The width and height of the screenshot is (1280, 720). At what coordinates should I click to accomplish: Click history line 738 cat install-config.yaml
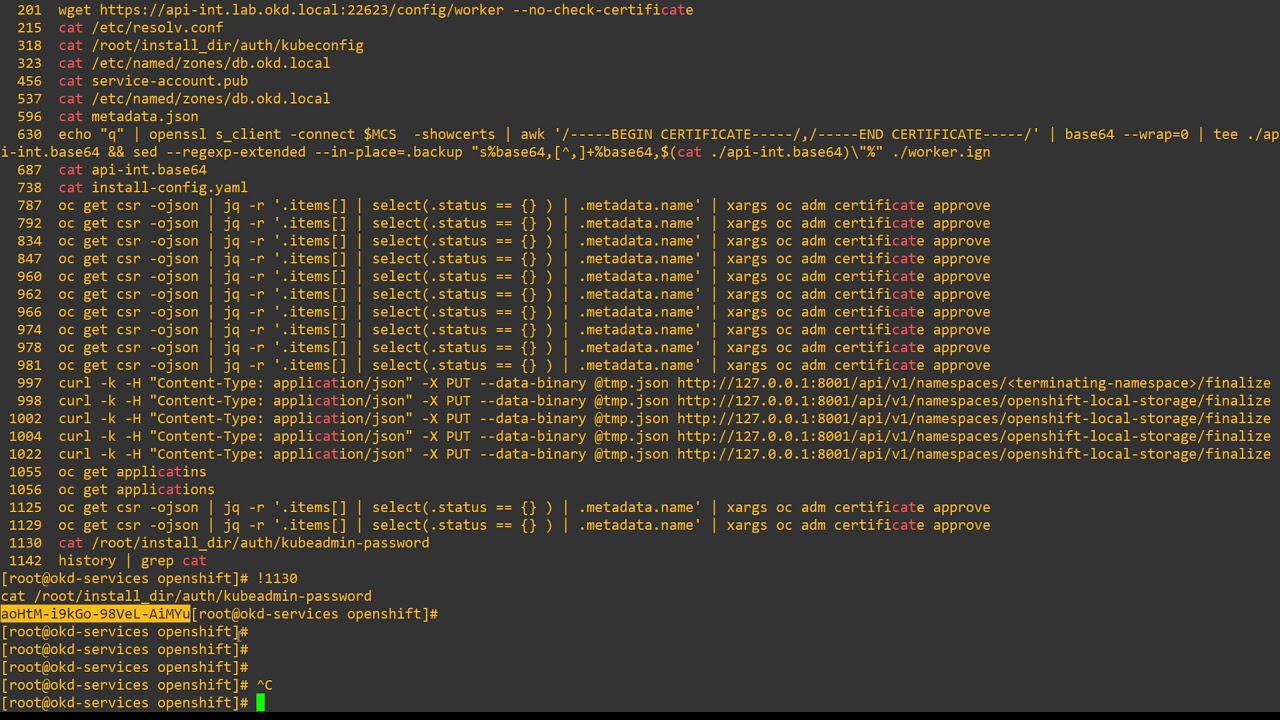click(x=153, y=188)
